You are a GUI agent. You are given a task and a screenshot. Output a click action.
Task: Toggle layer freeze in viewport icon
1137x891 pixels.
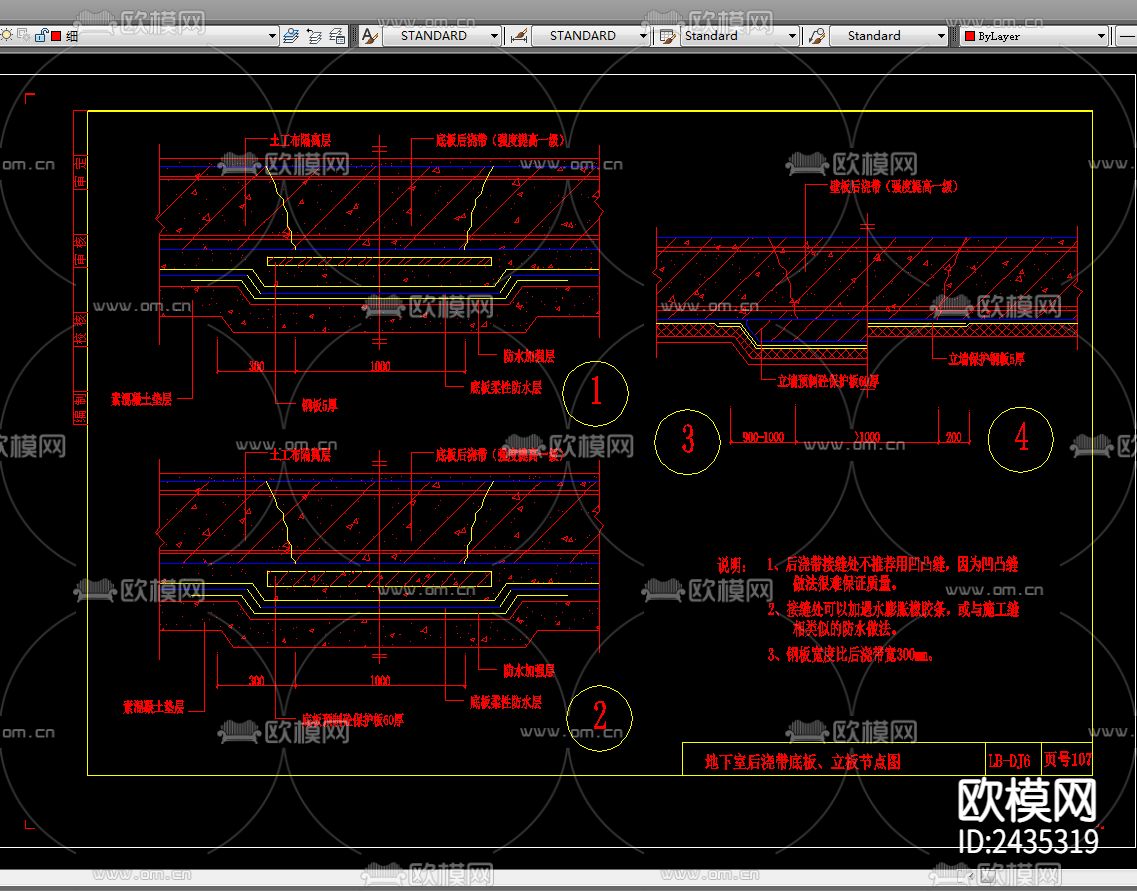click(x=24, y=35)
